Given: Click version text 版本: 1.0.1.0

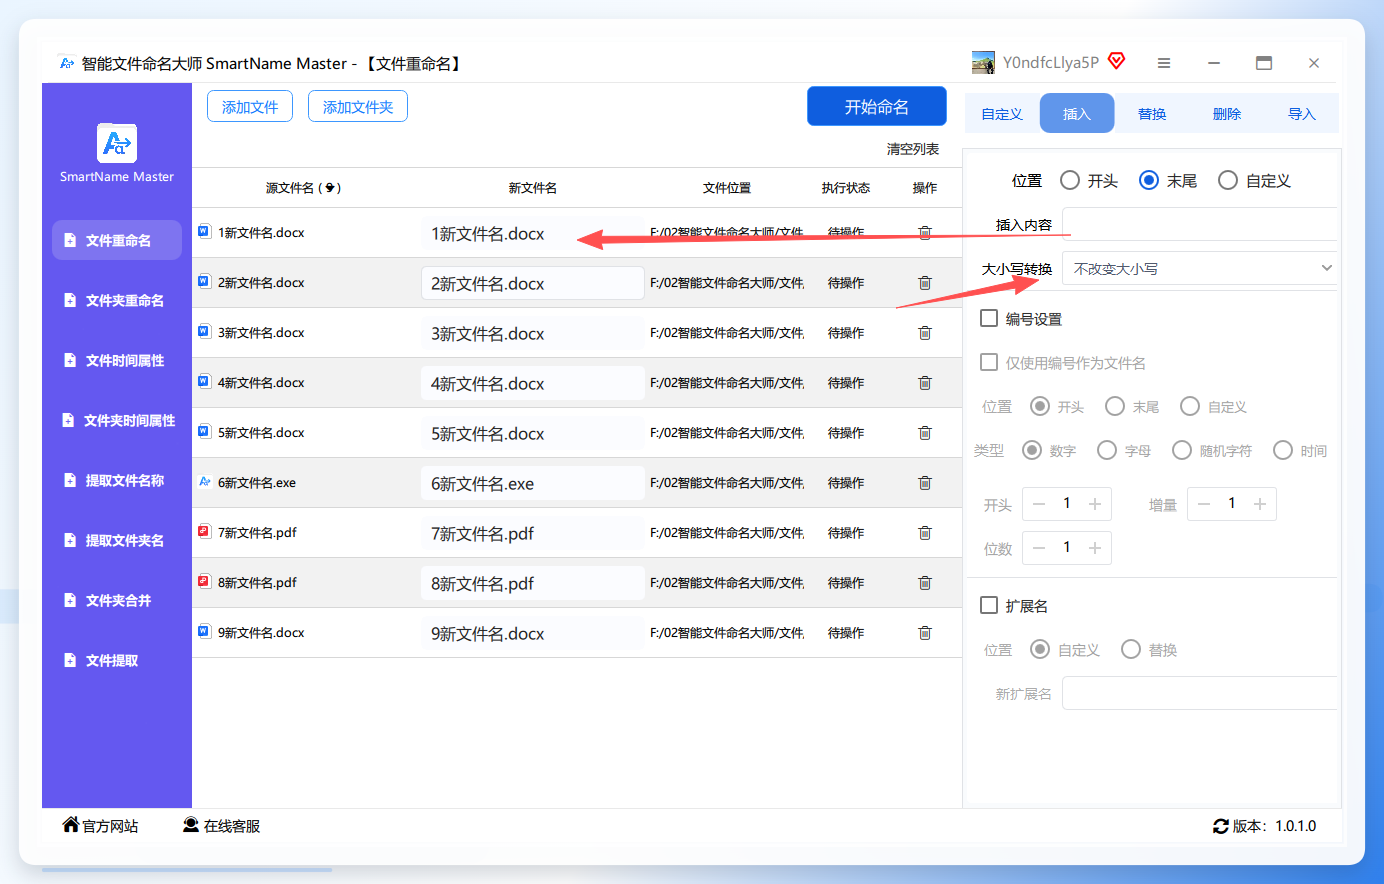Looking at the screenshot, I should (x=1274, y=826).
